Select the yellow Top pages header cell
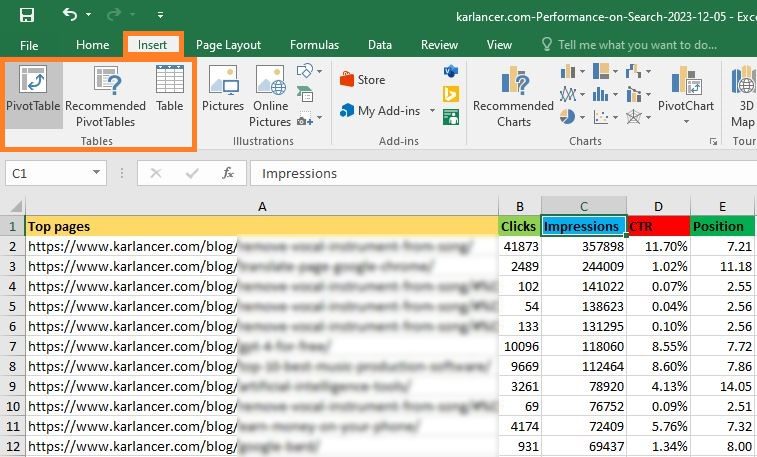This screenshot has width=757, height=457. click(x=262, y=226)
